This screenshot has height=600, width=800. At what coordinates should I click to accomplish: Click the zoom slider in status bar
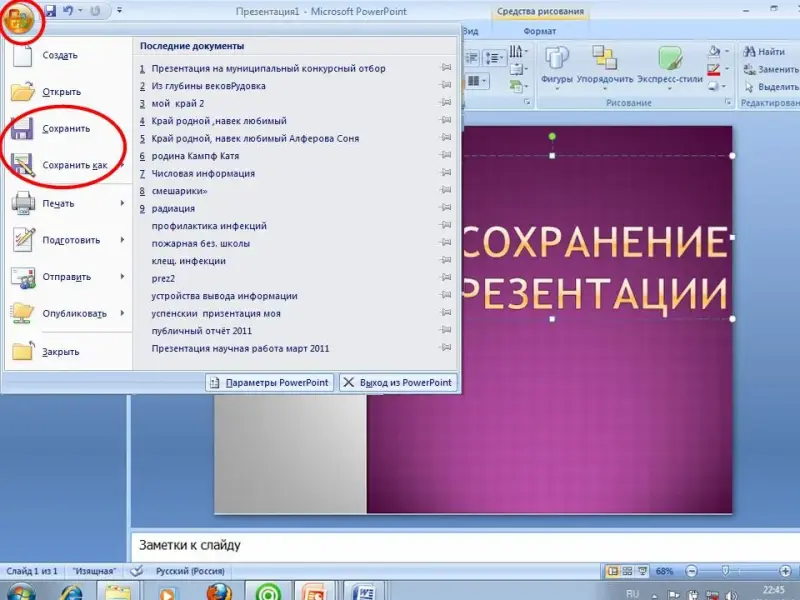pyautogui.click(x=725, y=570)
